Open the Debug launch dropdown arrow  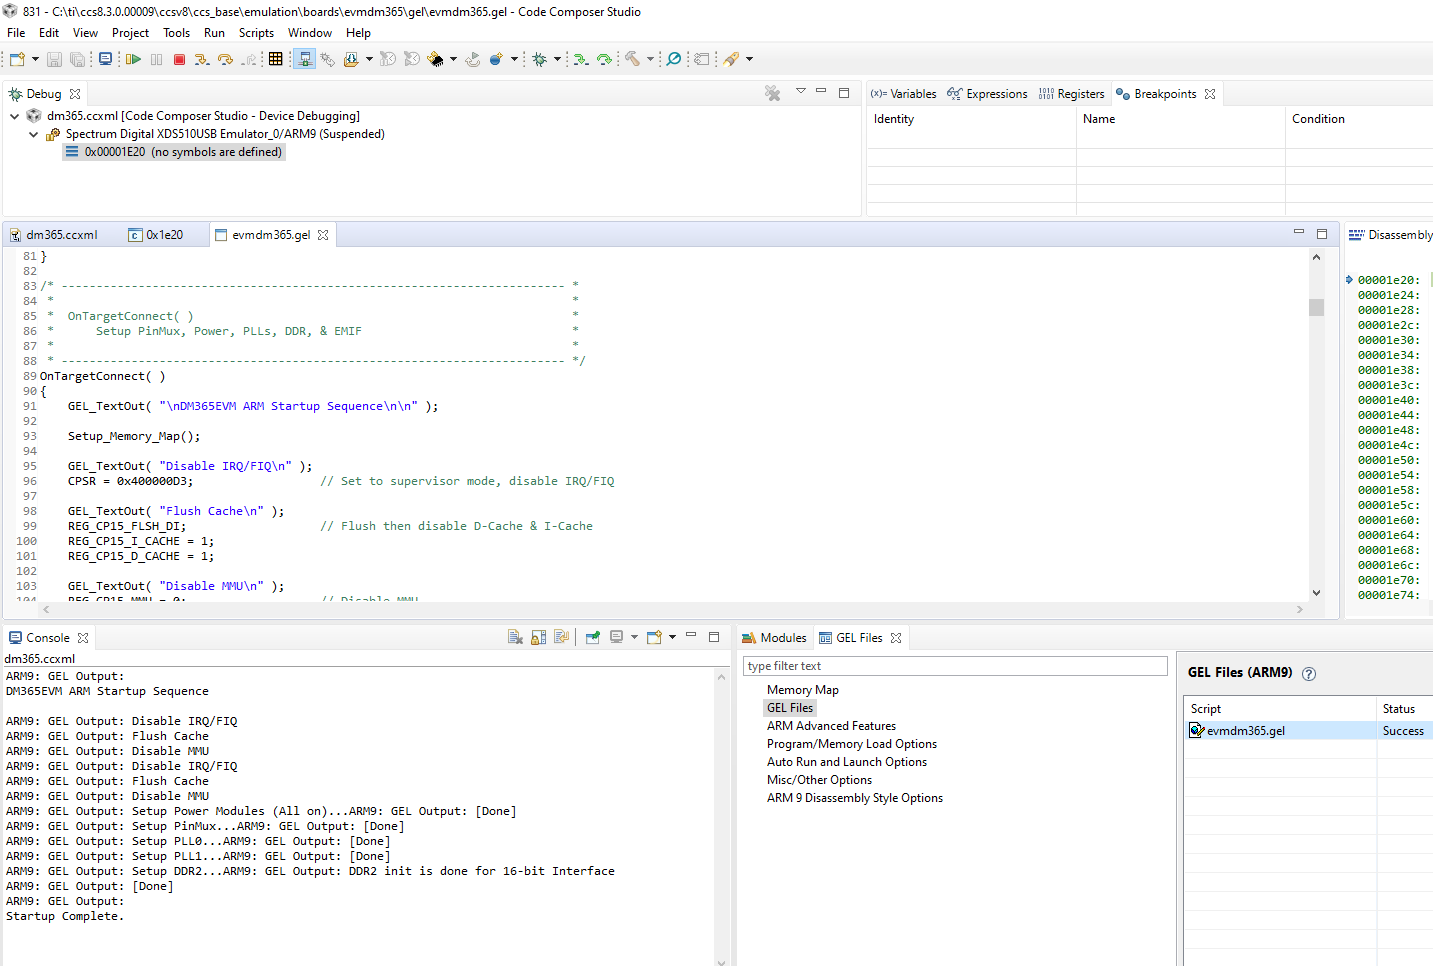(557, 59)
